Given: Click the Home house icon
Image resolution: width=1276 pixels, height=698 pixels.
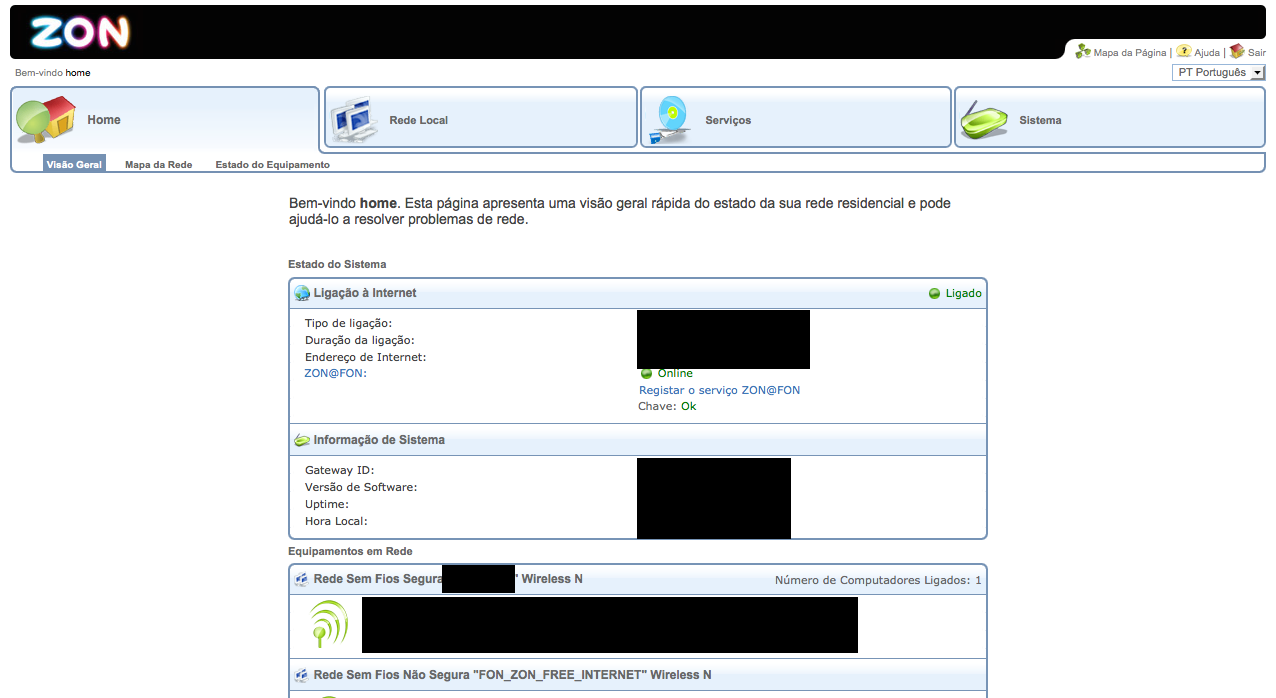Looking at the screenshot, I should [46, 120].
